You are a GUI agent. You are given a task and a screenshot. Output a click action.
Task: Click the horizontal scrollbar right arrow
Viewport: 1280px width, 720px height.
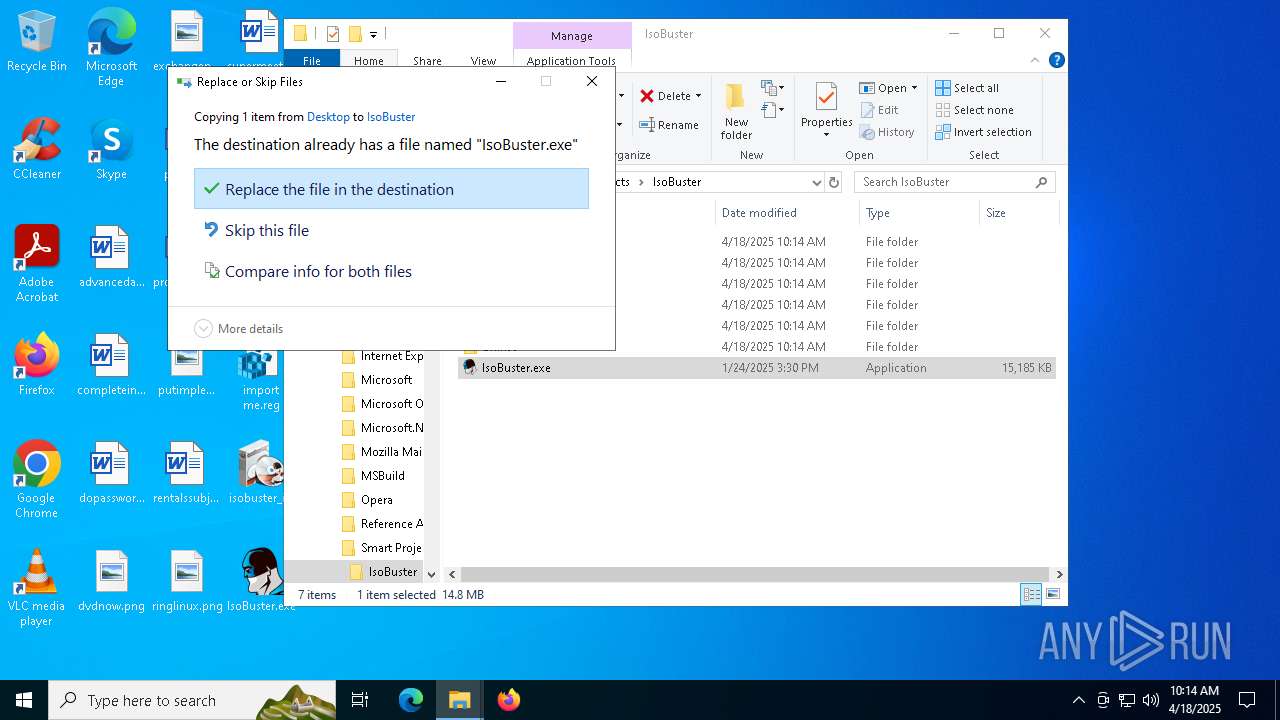[x=1059, y=574]
